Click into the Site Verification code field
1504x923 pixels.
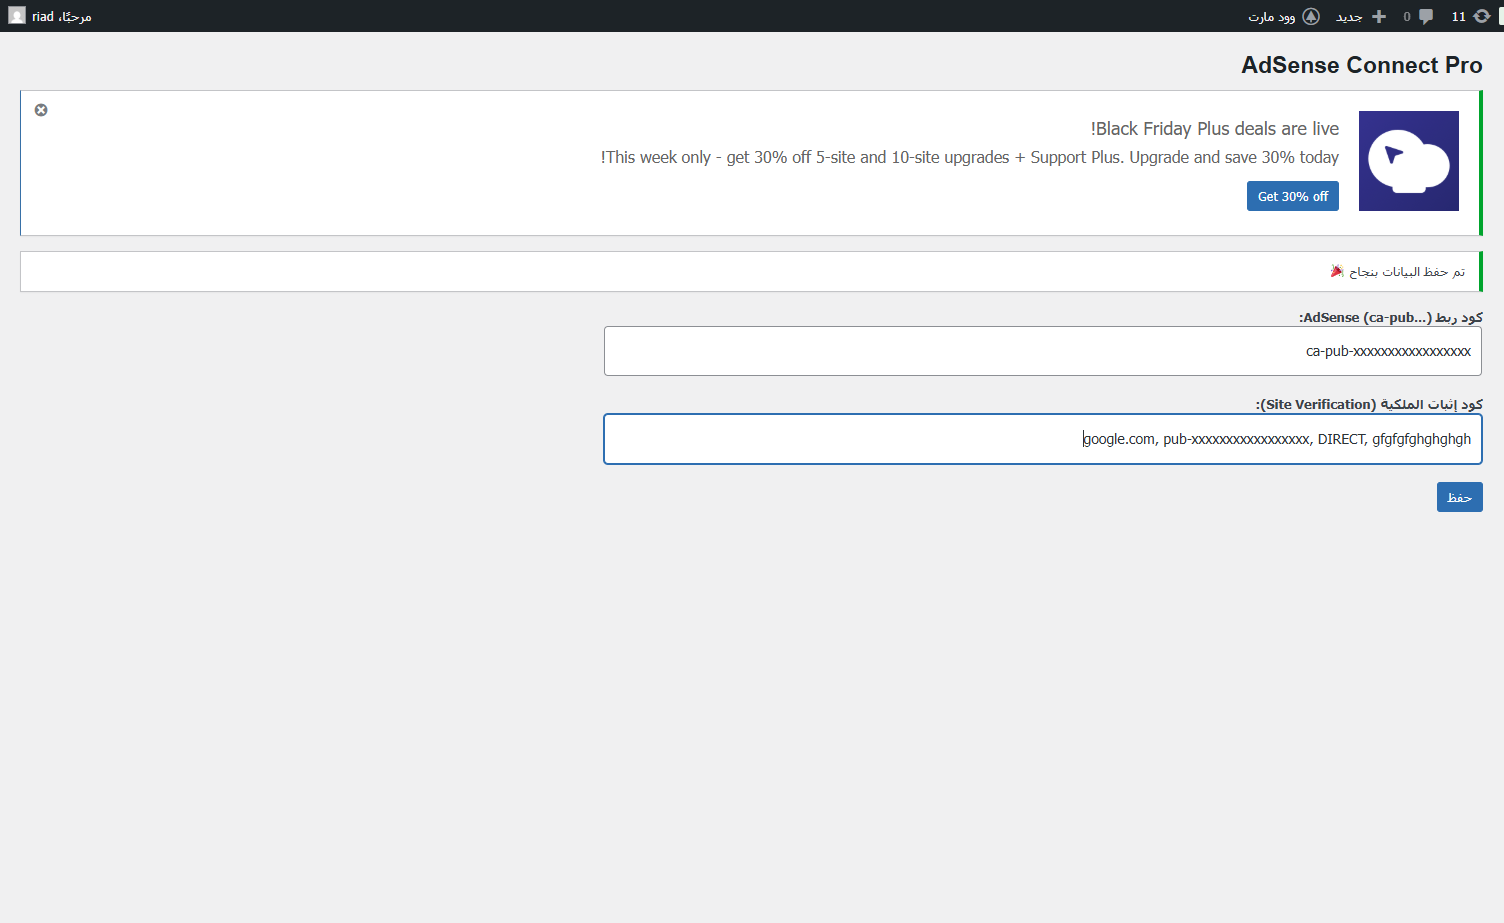click(x=1042, y=439)
